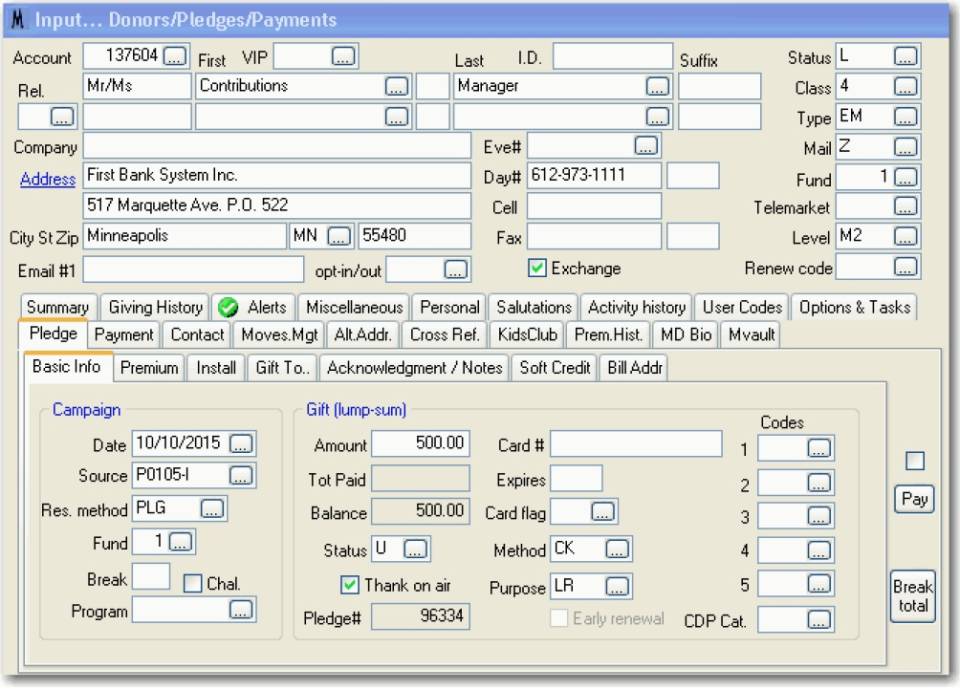
Task: Open the Account number lookup
Action: [x=175, y=57]
